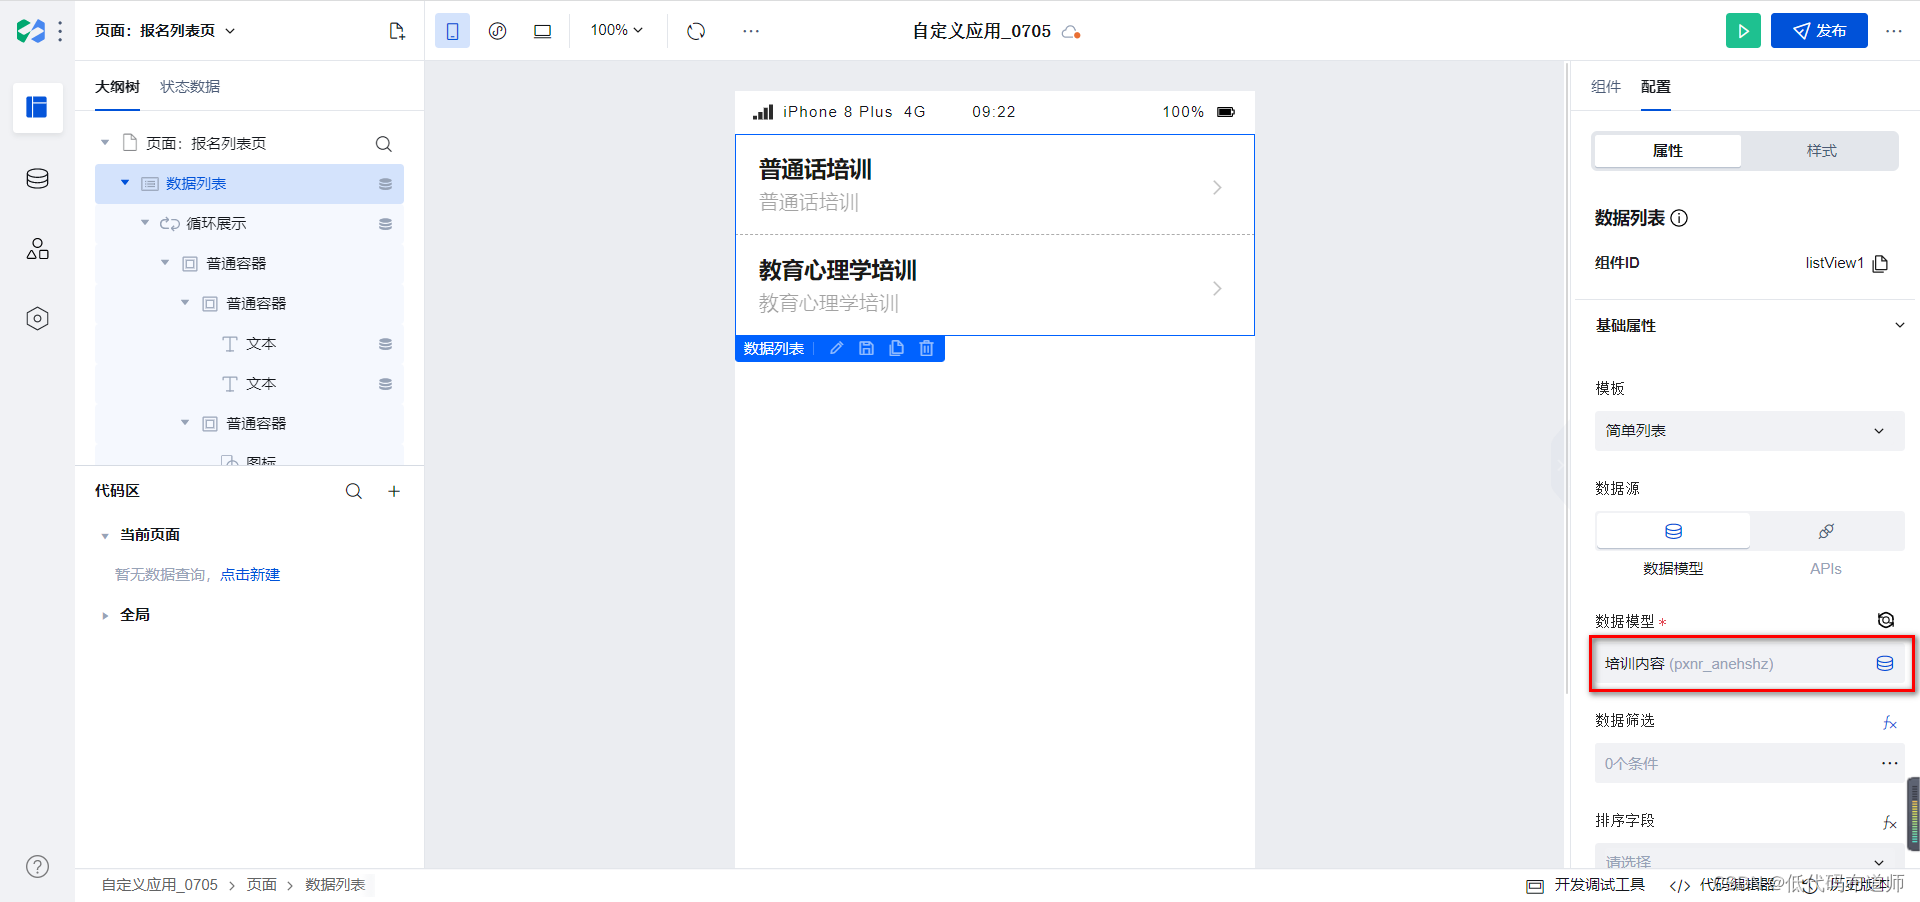Image resolution: width=1920 pixels, height=902 pixels.
Task: Open the toolbar more options ellipsis
Action: coord(751,31)
